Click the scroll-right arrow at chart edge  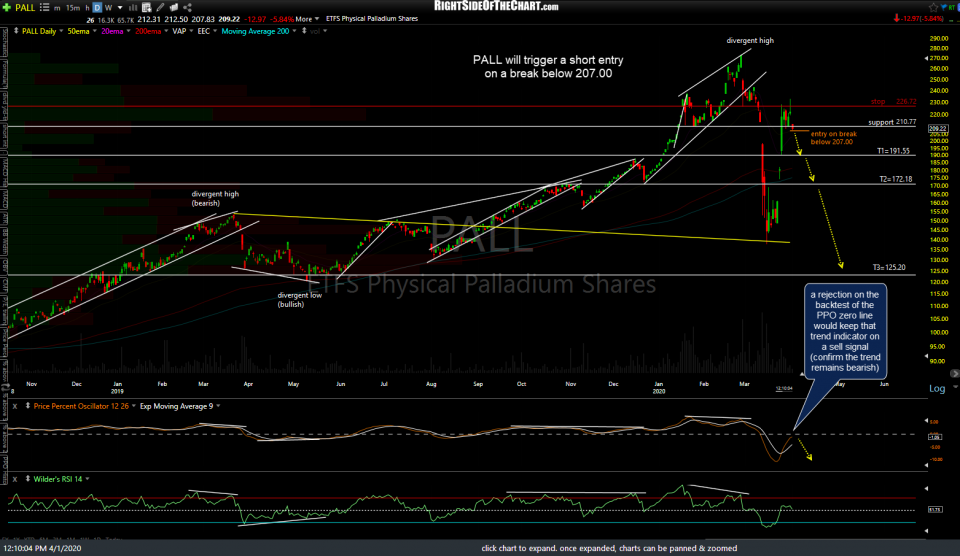click(x=954, y=374)
